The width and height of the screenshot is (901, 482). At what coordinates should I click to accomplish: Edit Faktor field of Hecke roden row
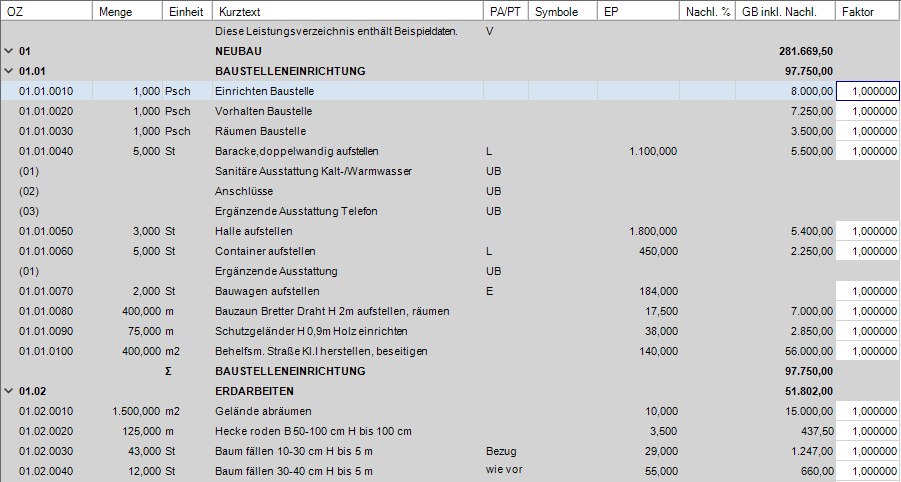pyautogui.click(x=868, y=431)
